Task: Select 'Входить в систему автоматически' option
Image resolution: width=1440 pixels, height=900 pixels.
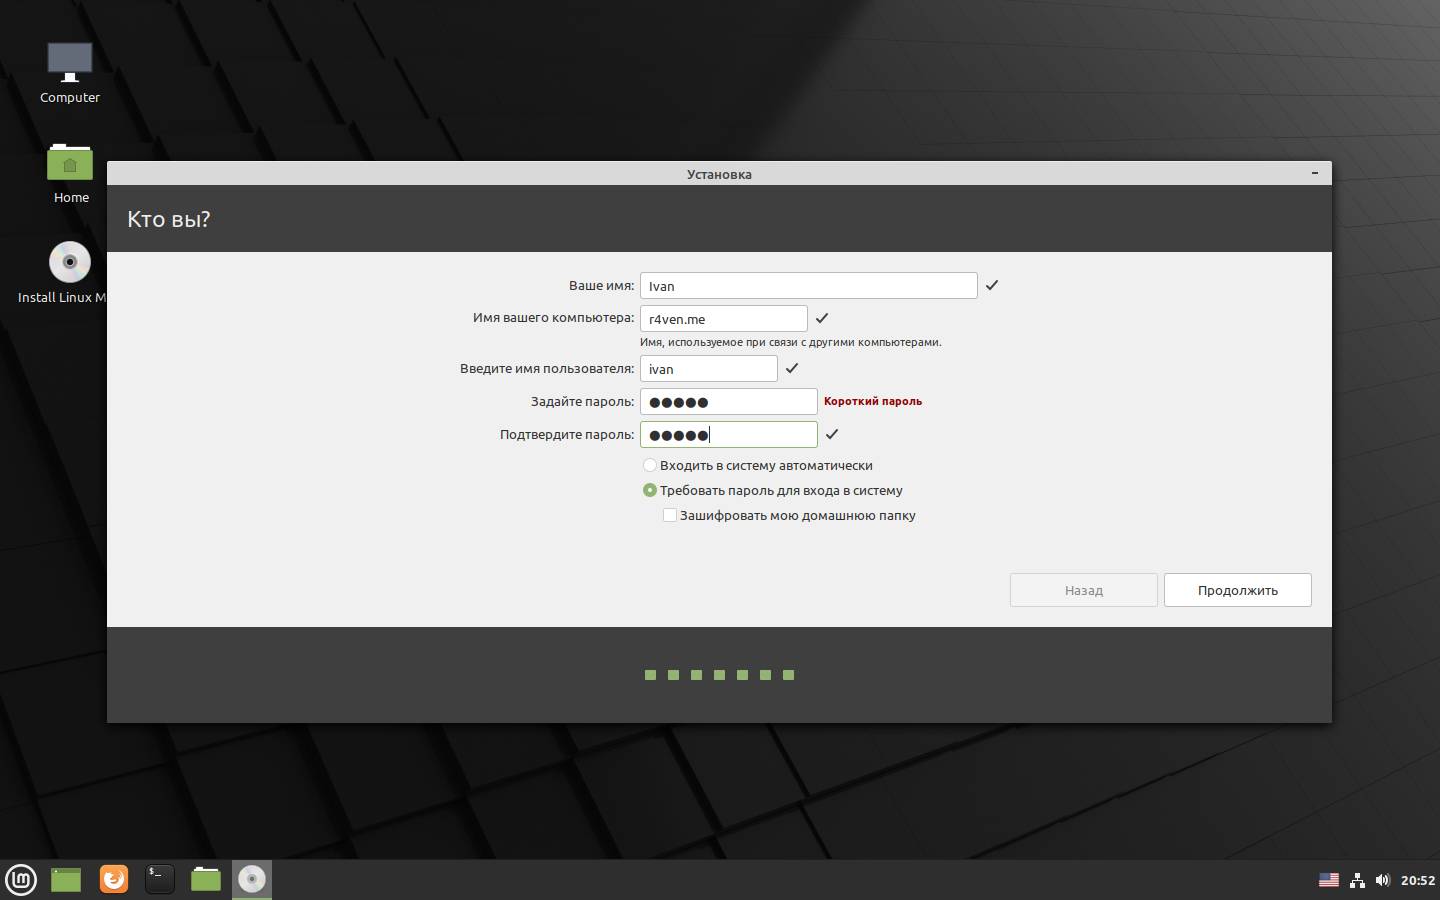Action: pos(650,465)
